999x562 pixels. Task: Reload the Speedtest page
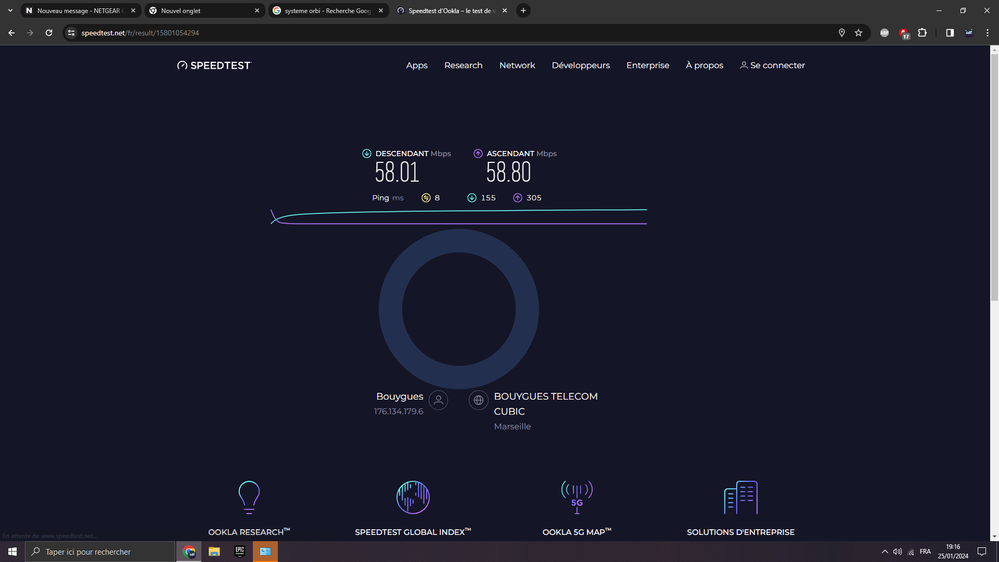point(48,32)
